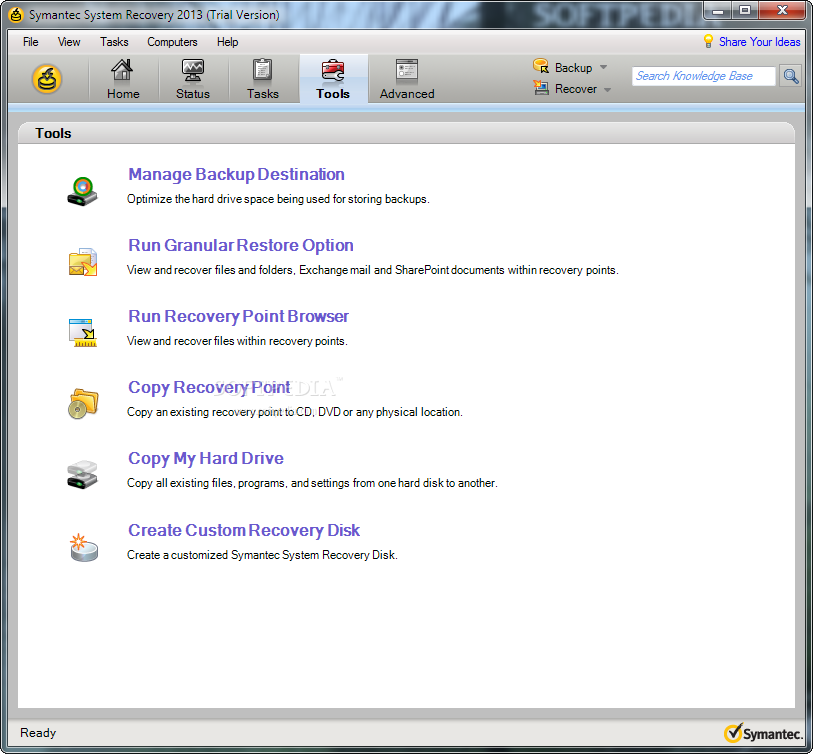This screenshot has width=813, height=754.
Task: Click the Ready status bar text
Action: pos(38,733)
